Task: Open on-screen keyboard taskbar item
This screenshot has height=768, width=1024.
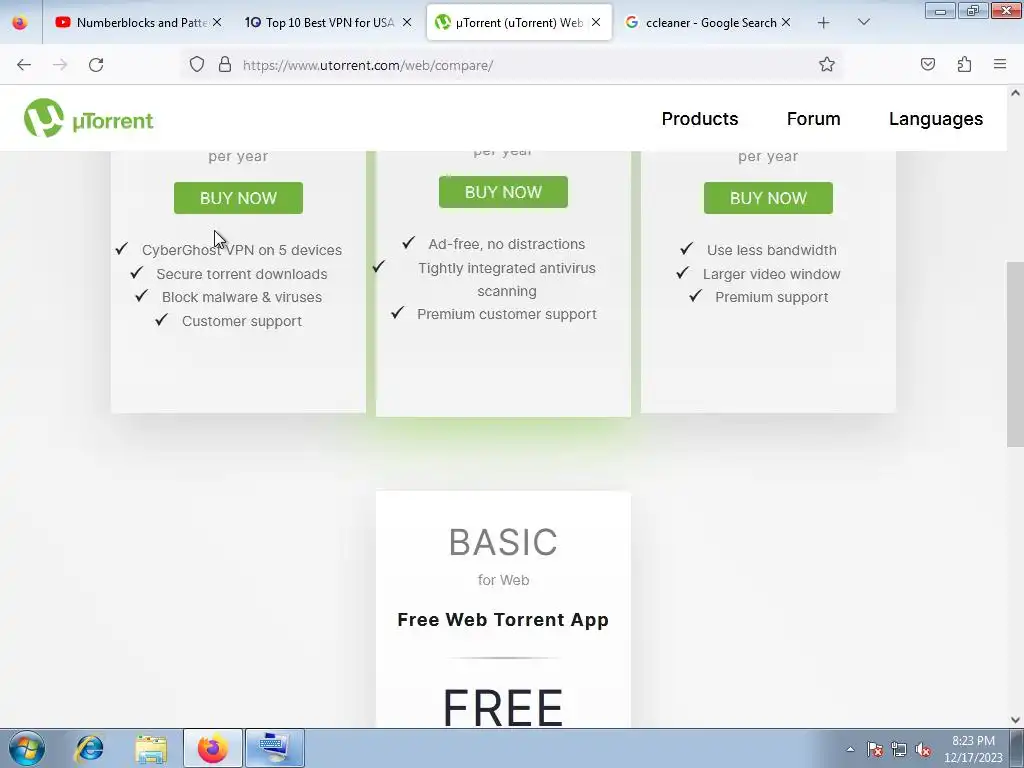Action: click(x=274, y=748)
